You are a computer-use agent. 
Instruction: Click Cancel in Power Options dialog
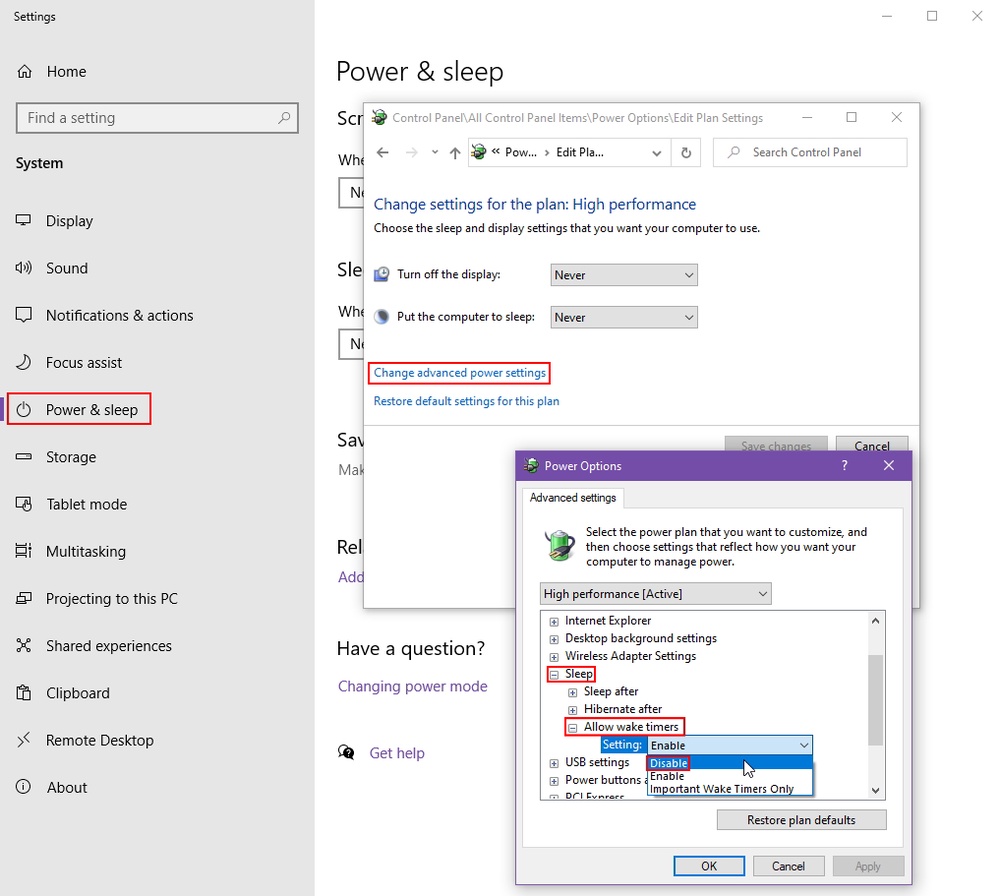tap(788, 866)
